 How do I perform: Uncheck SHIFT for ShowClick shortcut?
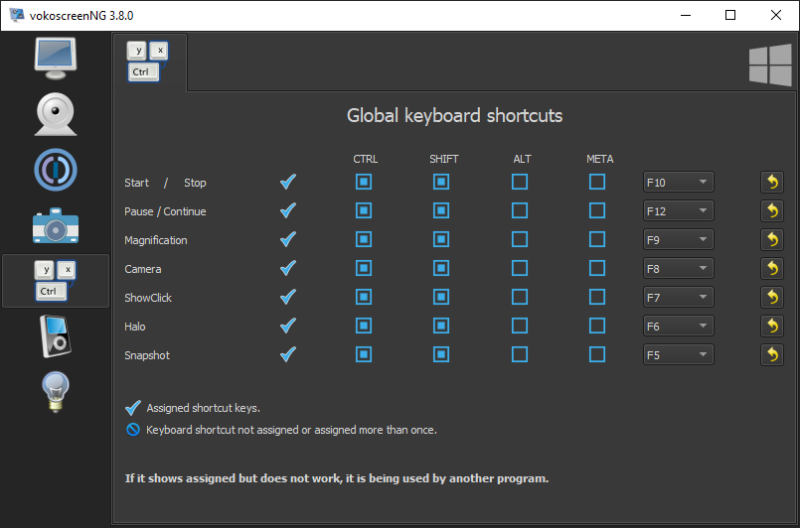441,296
